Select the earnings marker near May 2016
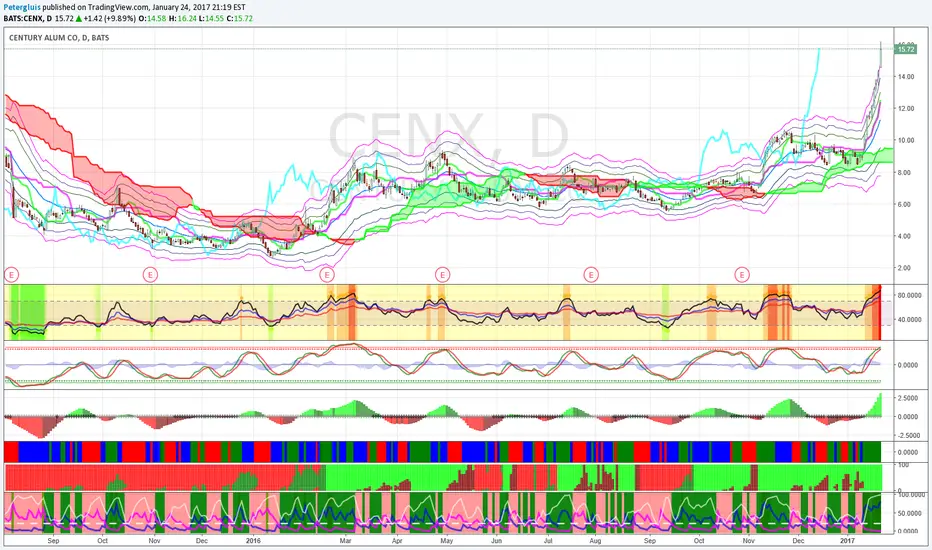The image size is (932, 550). pyautogui.click(x=442, y=275)
